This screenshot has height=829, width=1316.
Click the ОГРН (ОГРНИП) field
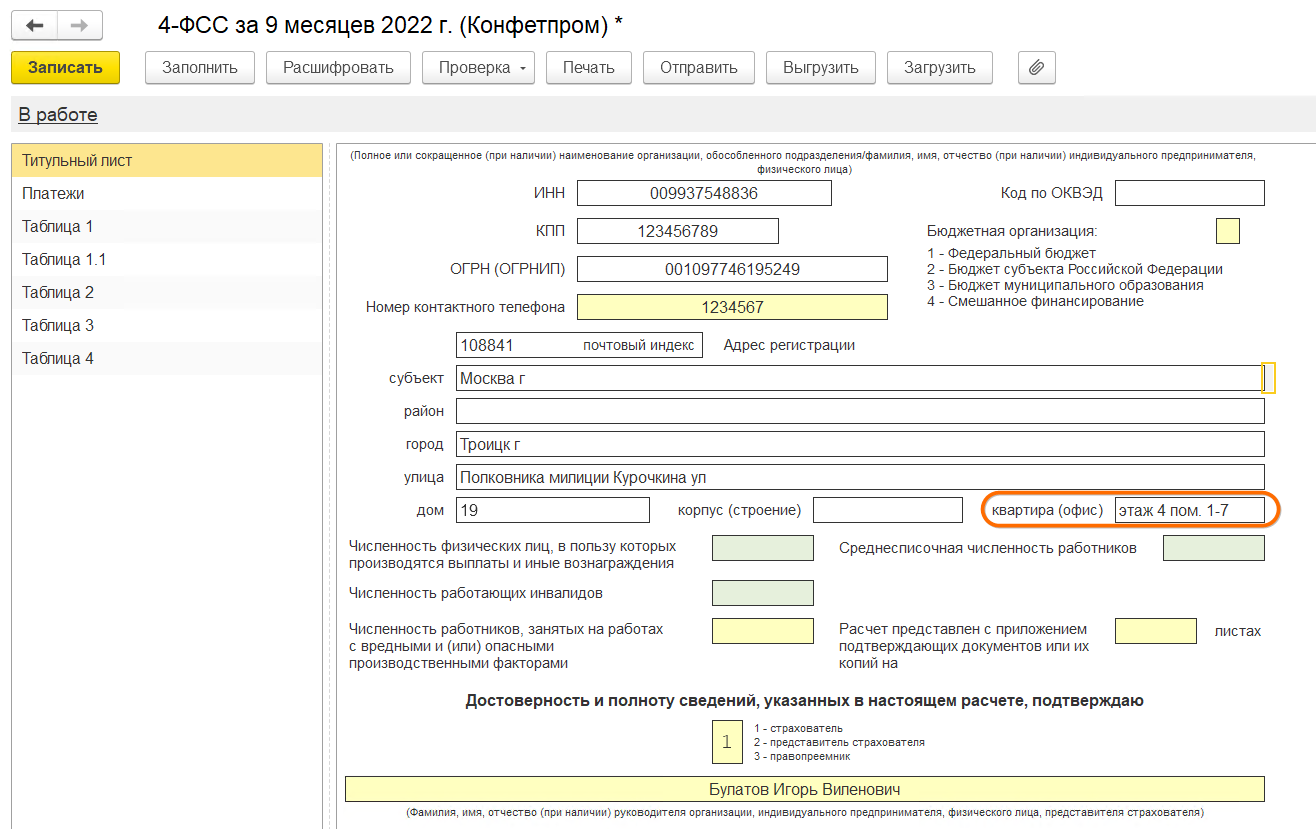point(732,269)
